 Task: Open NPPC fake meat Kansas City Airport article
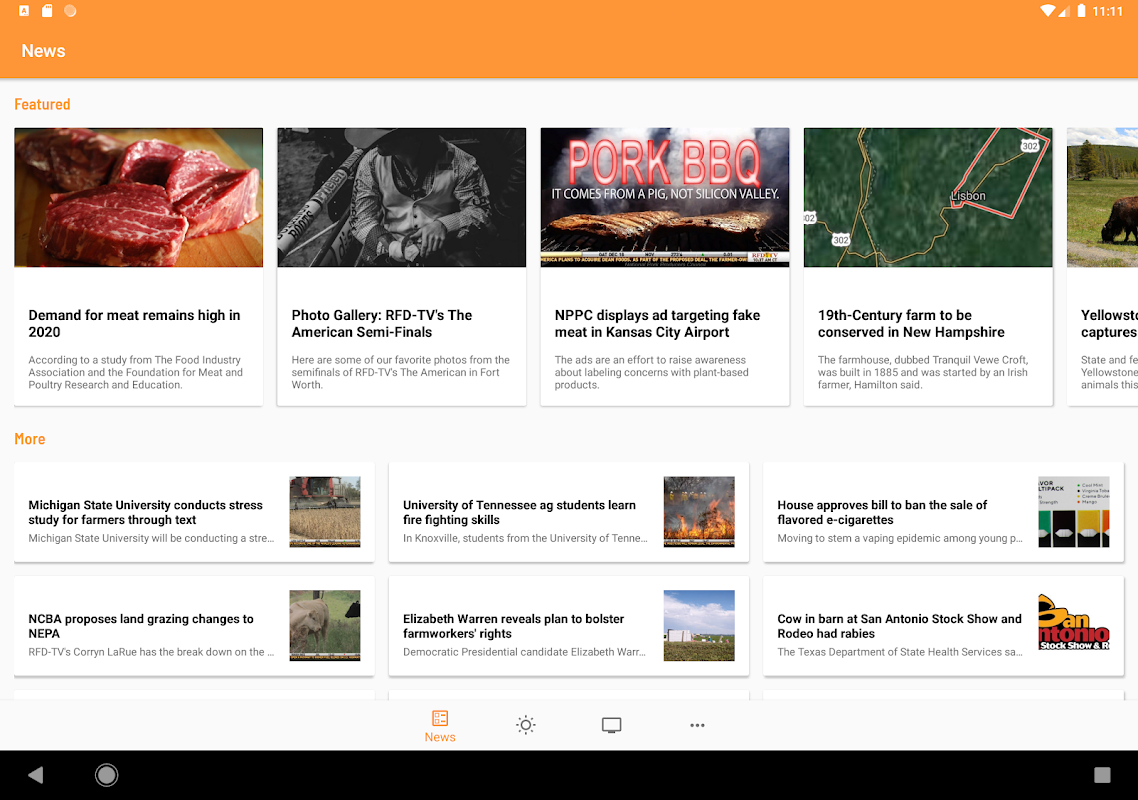tap(658, 324)
